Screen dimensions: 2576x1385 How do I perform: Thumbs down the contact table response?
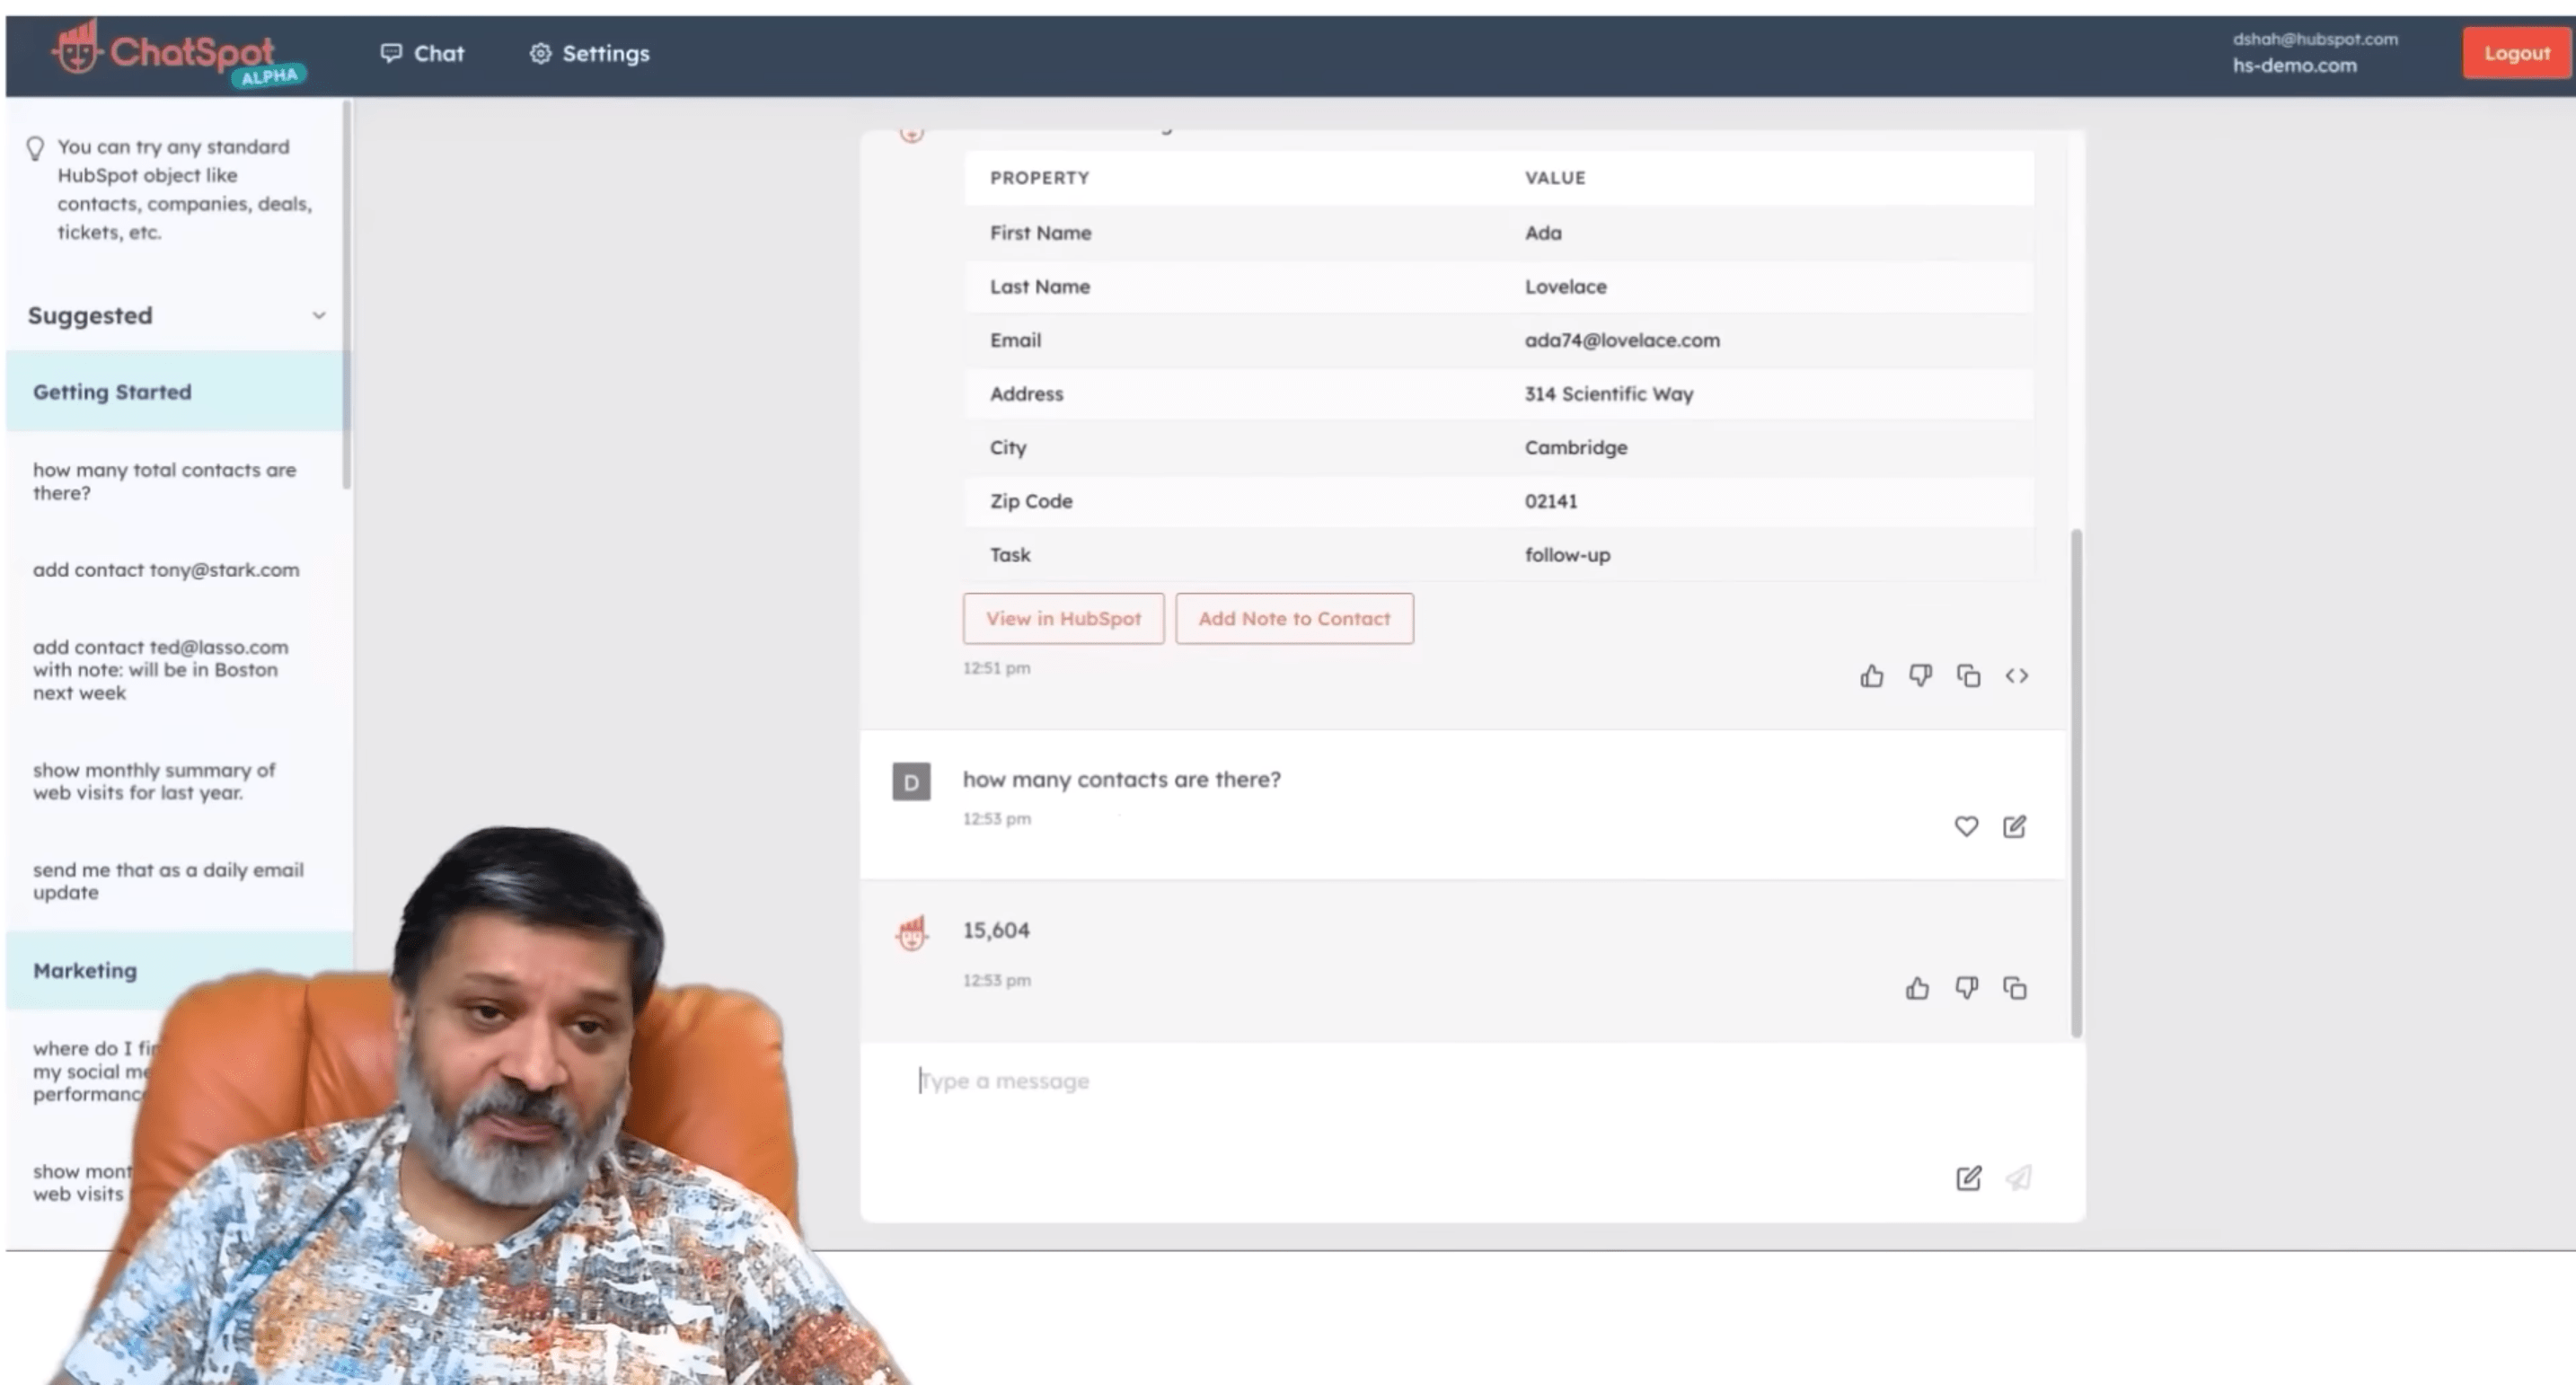coord(1920,676)
